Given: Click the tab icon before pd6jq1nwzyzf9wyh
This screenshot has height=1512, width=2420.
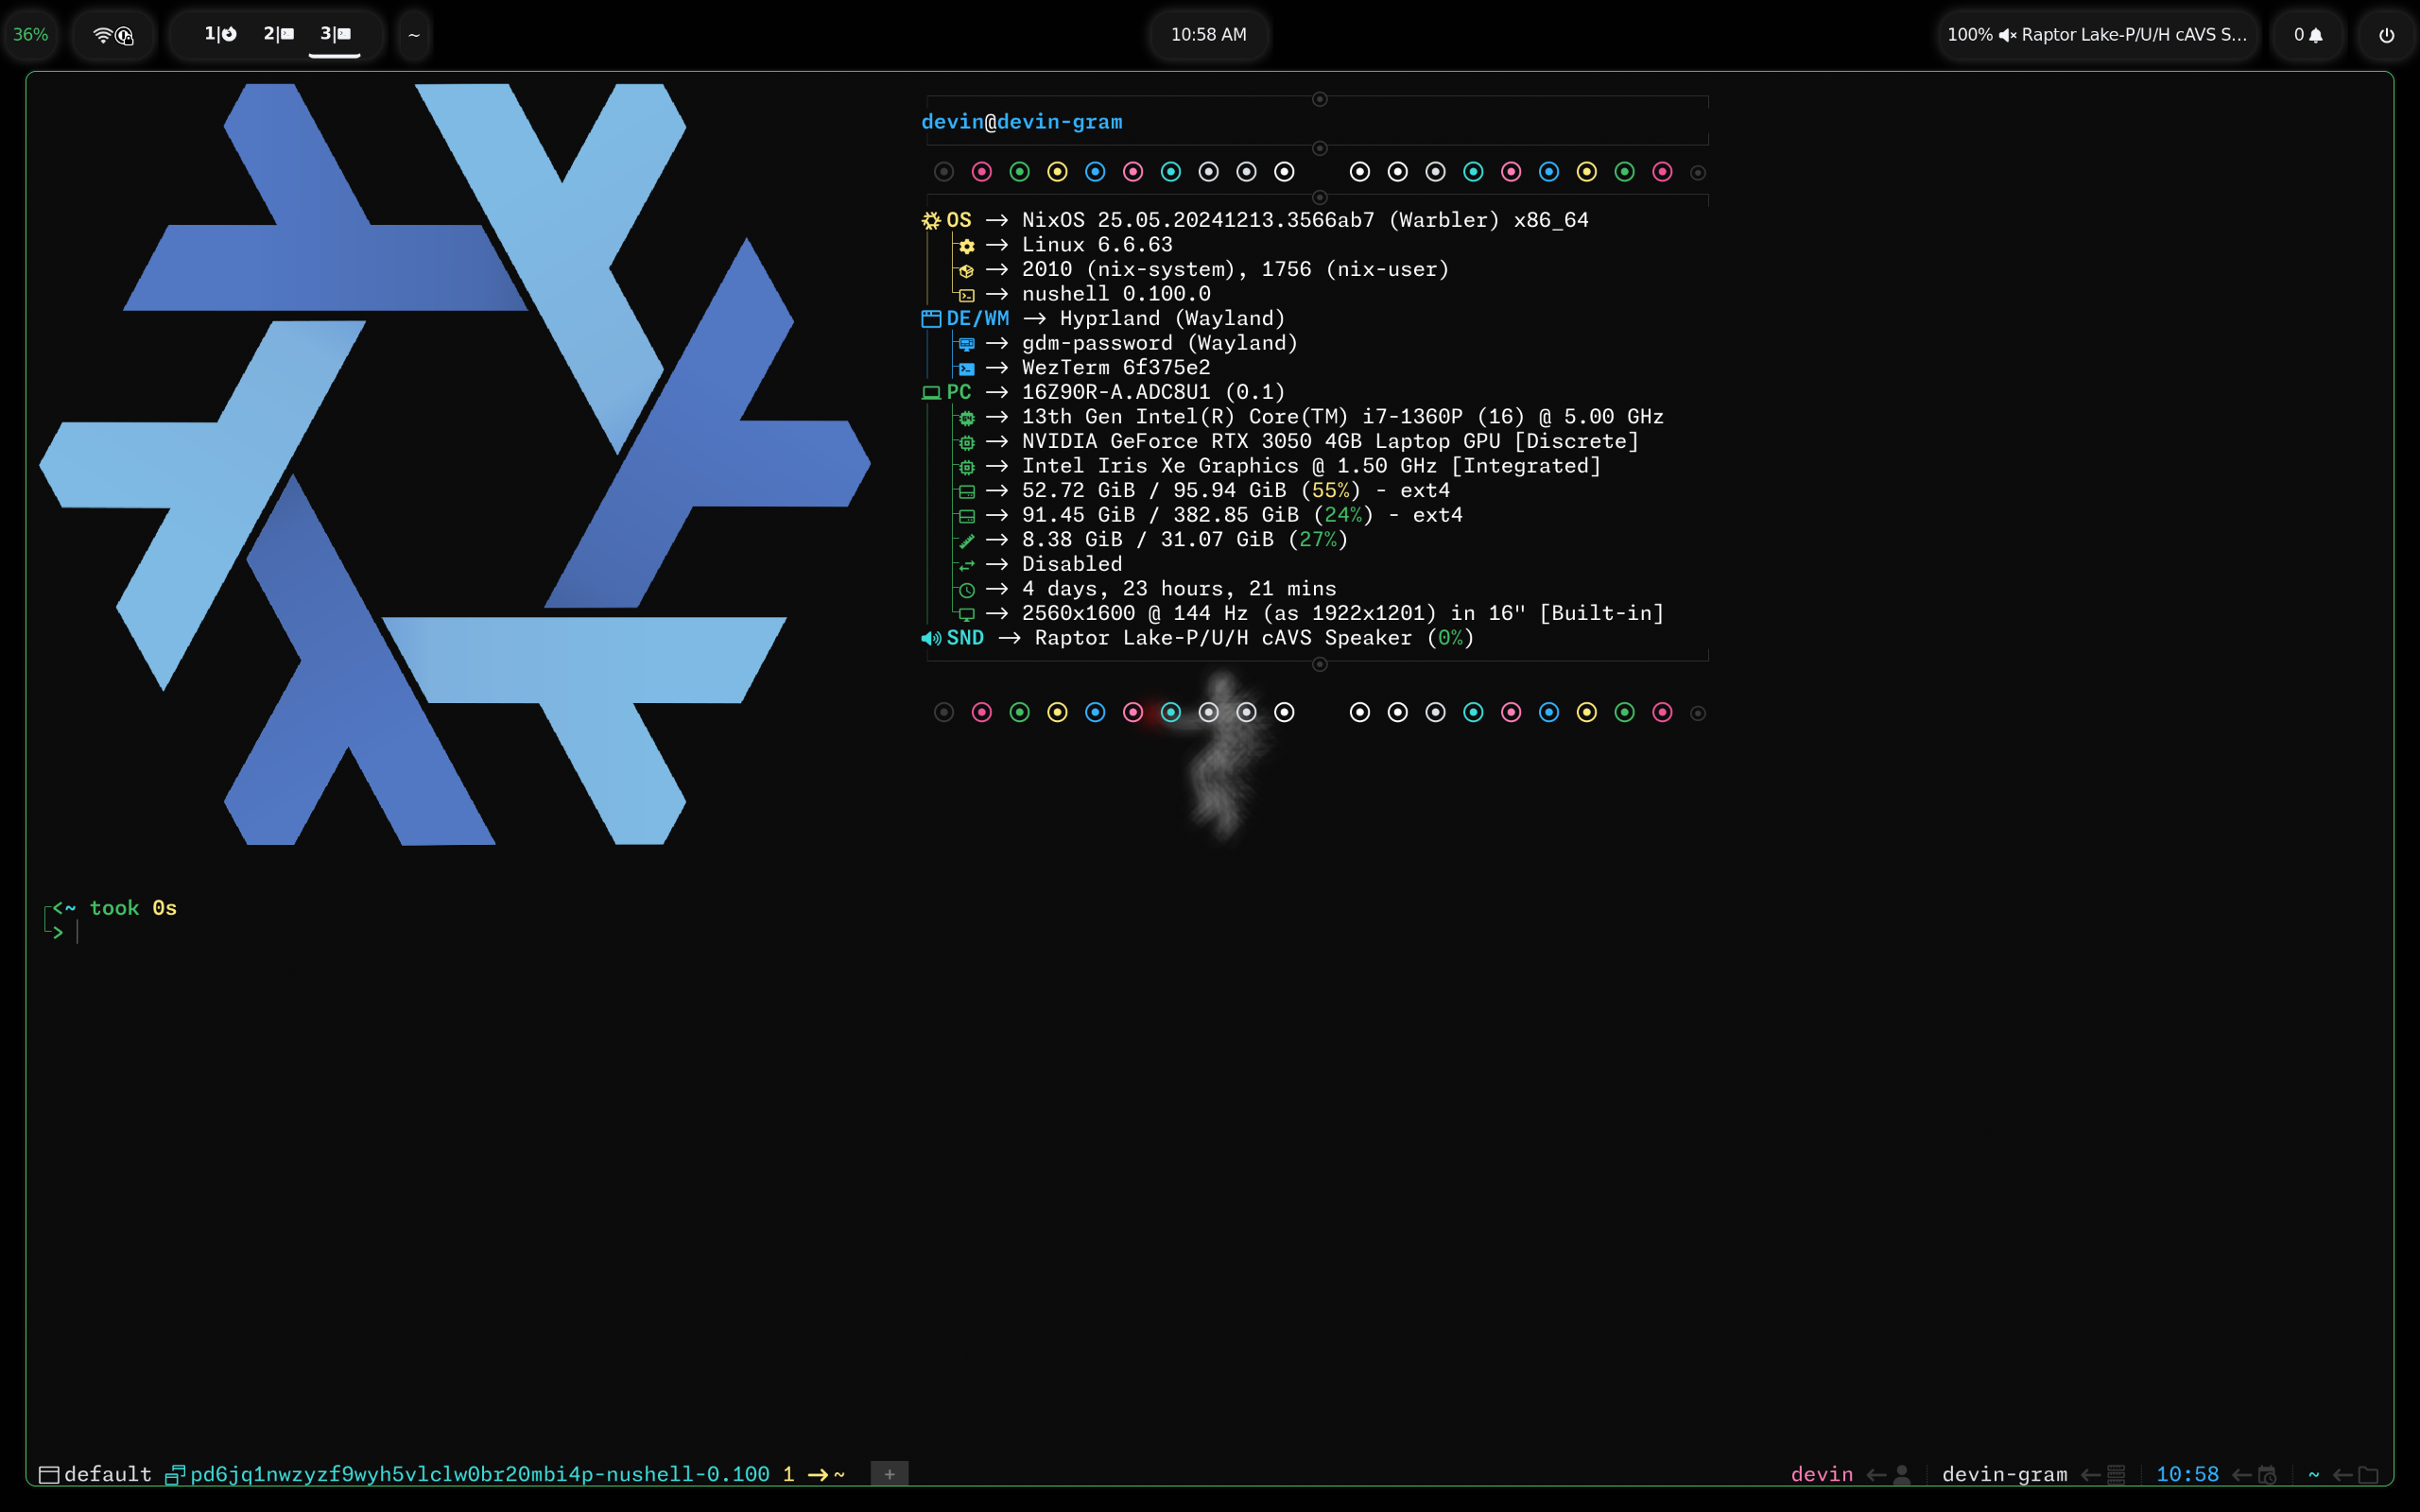Looking at the screenshot, I should 175,1474.
